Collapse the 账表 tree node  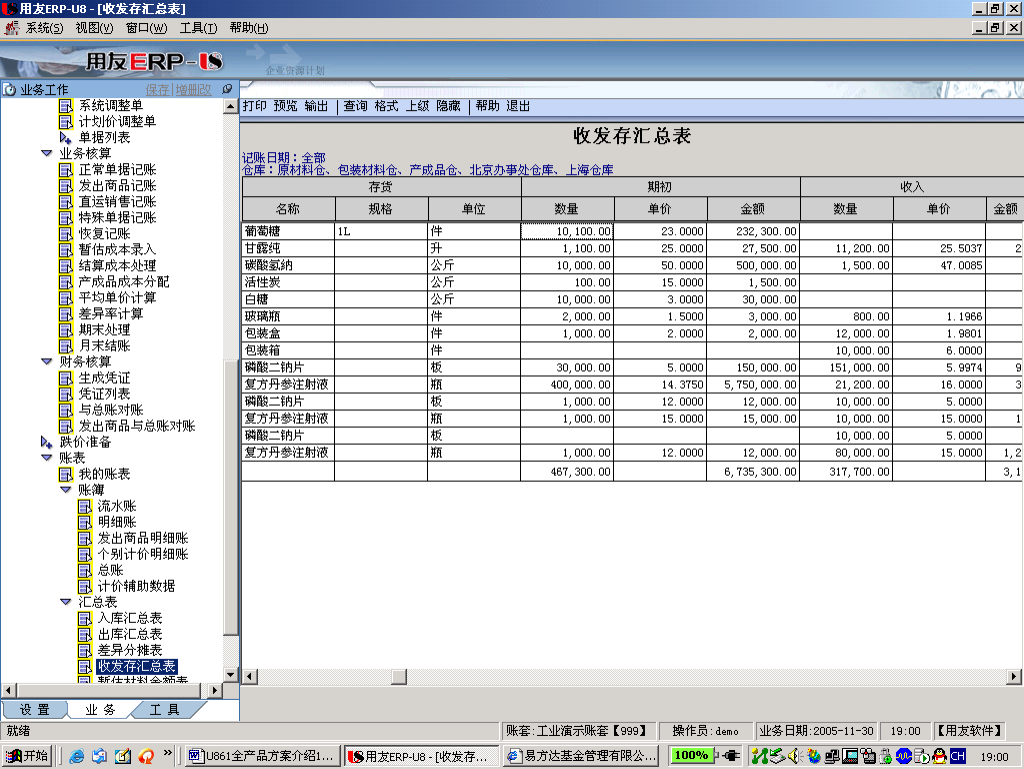point(46,458)
